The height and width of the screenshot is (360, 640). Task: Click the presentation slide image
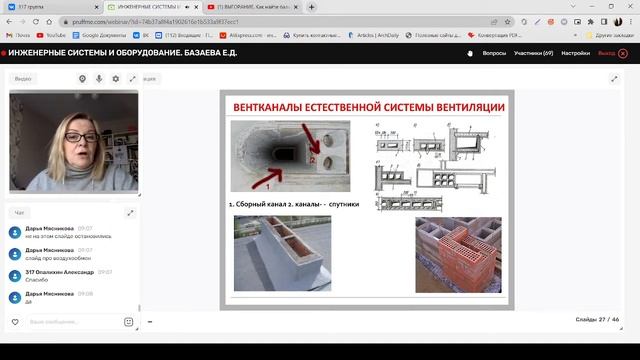(x=367, y=200)
